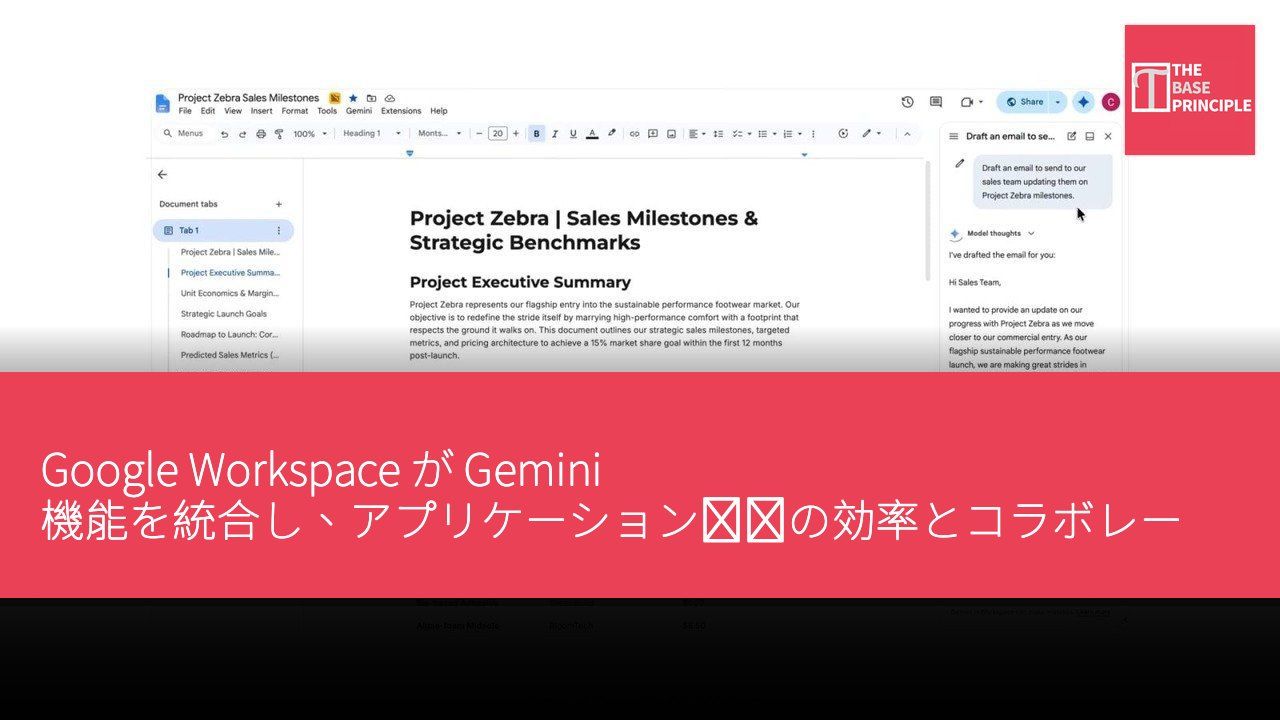Screen dimensions: 1280x720
Task: Click the Share button
Action: point(1024,102)
